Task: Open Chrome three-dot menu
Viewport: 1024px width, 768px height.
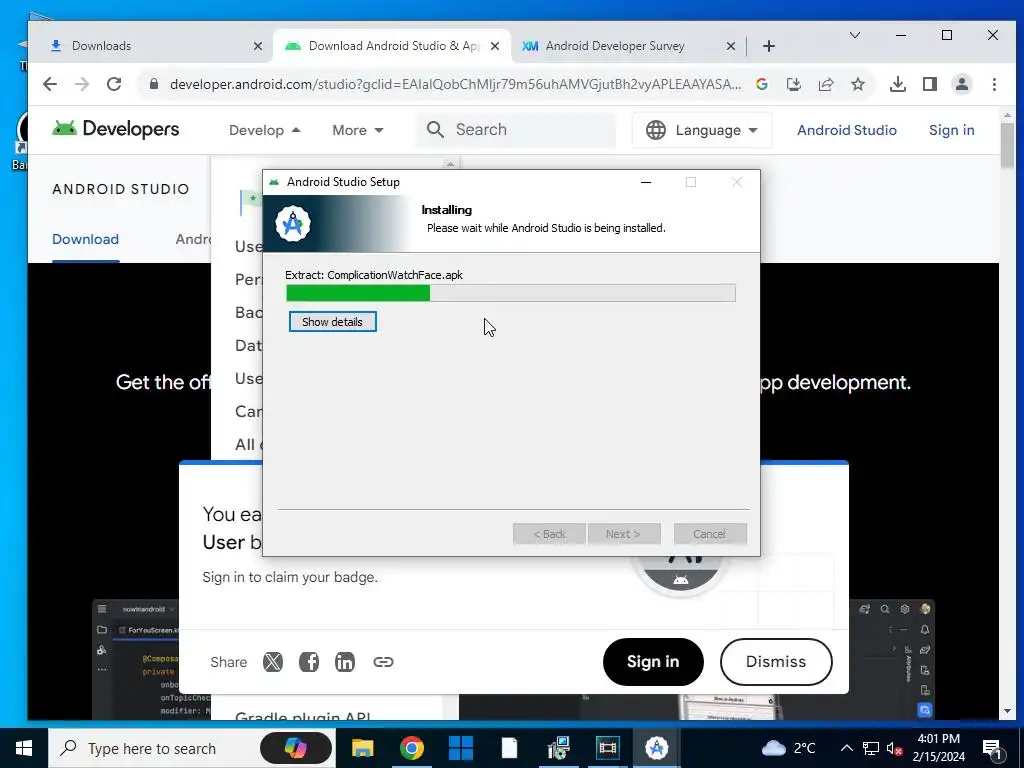Action: pos(994,84)
